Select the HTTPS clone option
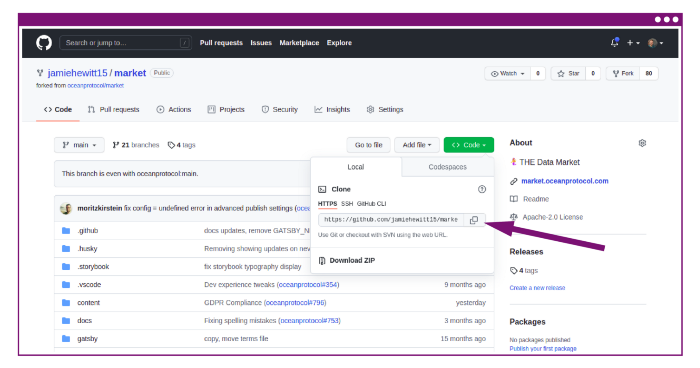 pos(327,204)
